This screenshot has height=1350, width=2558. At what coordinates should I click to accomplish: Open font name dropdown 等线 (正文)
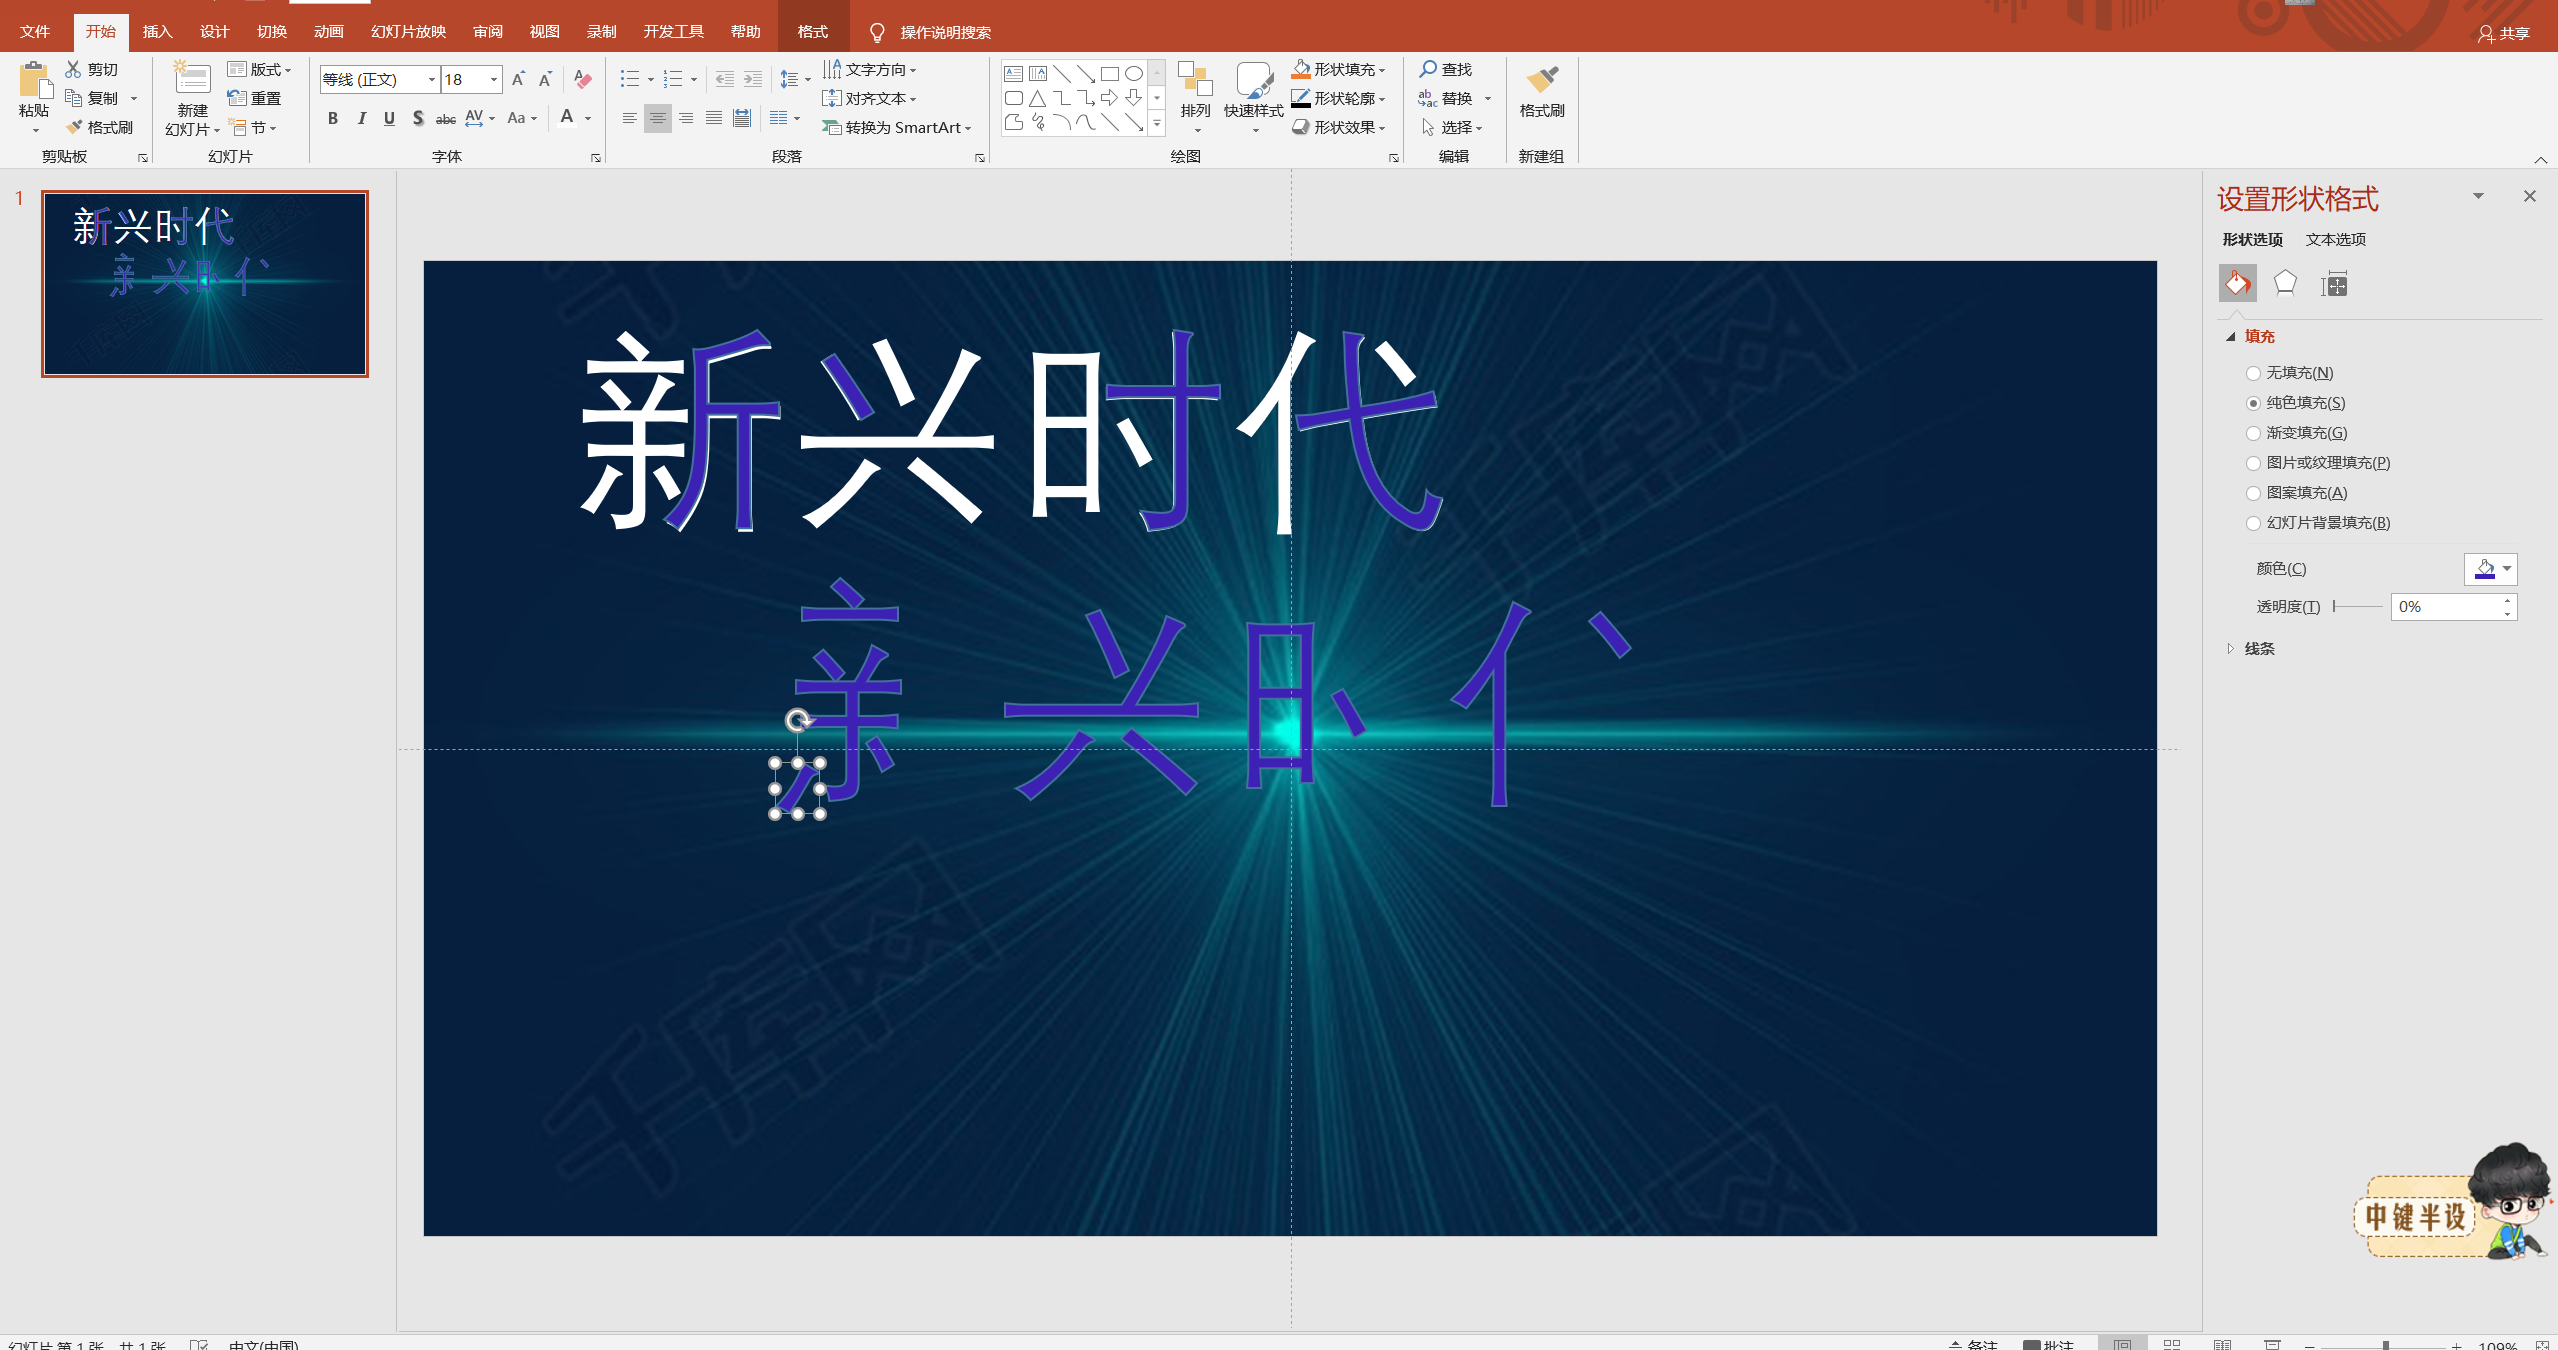(x=432, y=79)
